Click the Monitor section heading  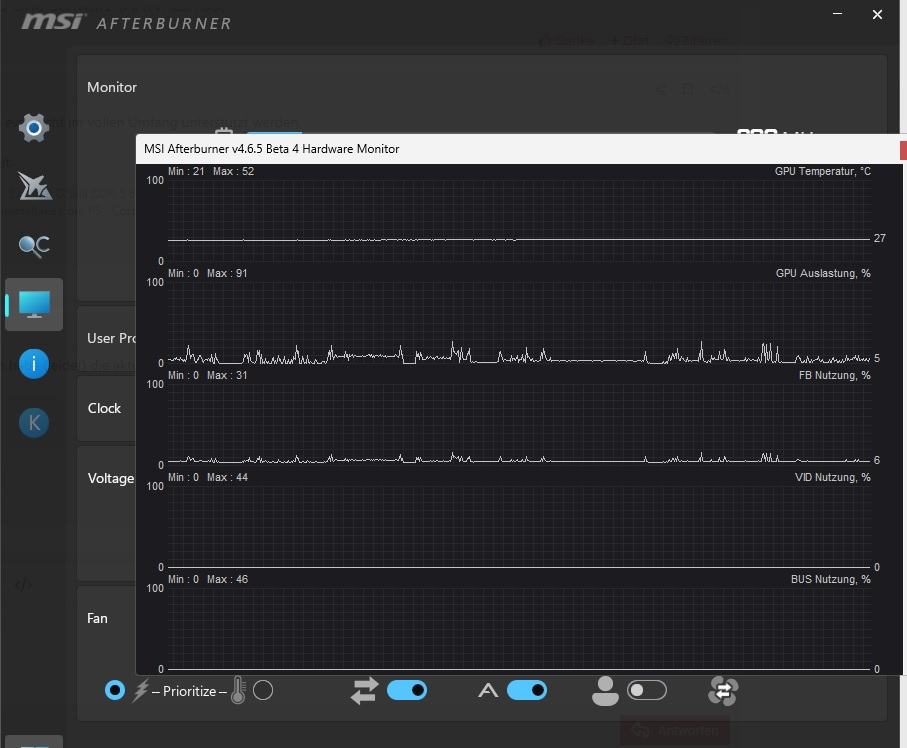point(112,87)
